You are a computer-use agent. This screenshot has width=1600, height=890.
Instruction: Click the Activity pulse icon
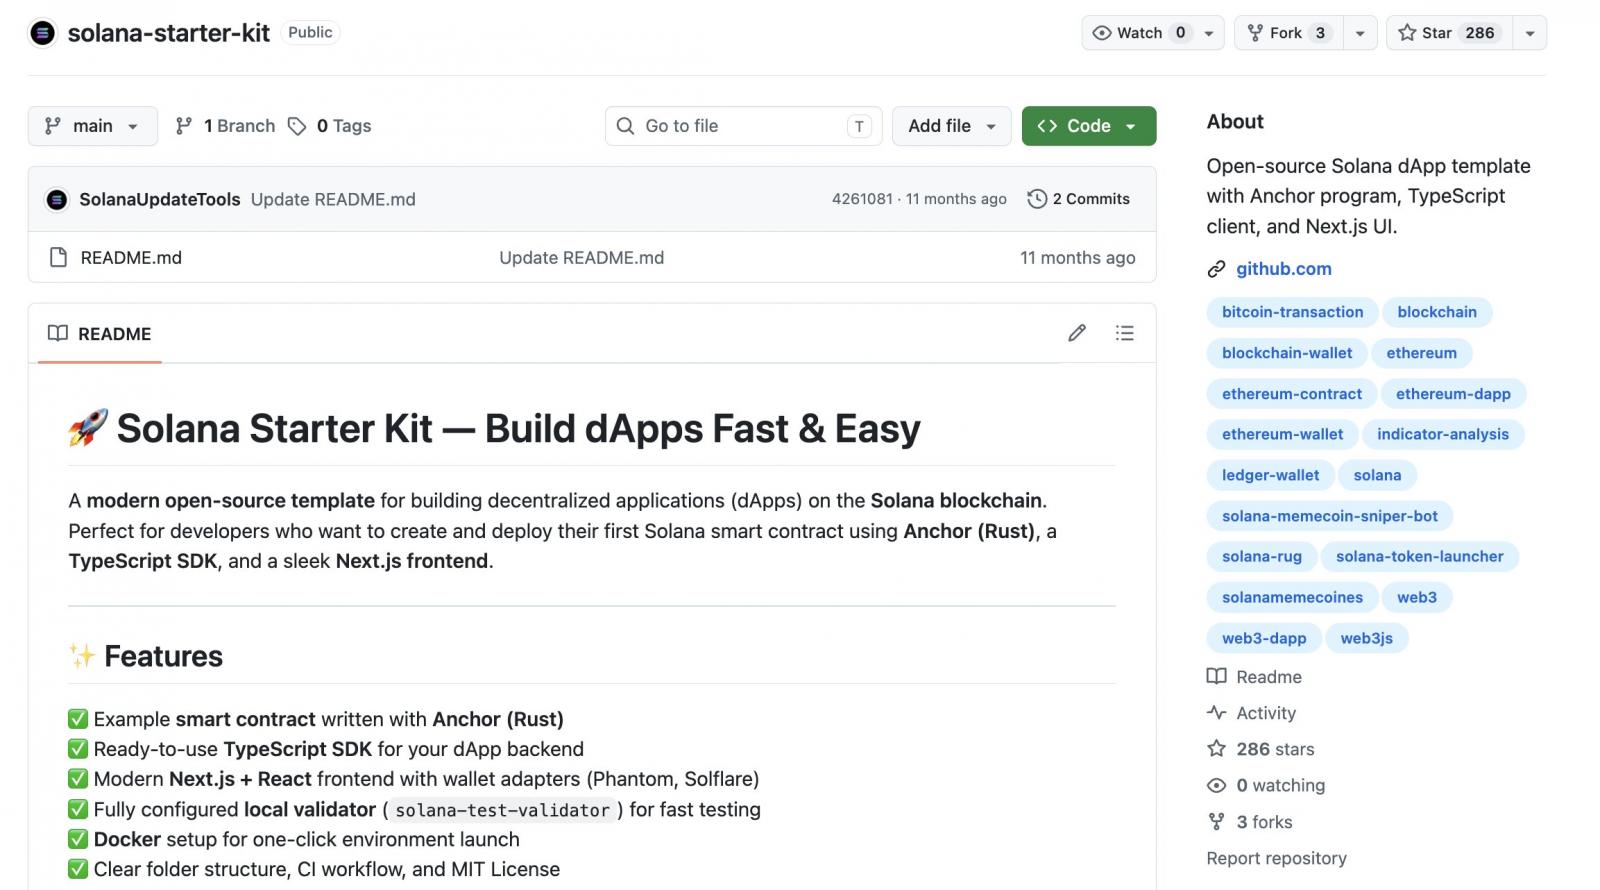1216,713
